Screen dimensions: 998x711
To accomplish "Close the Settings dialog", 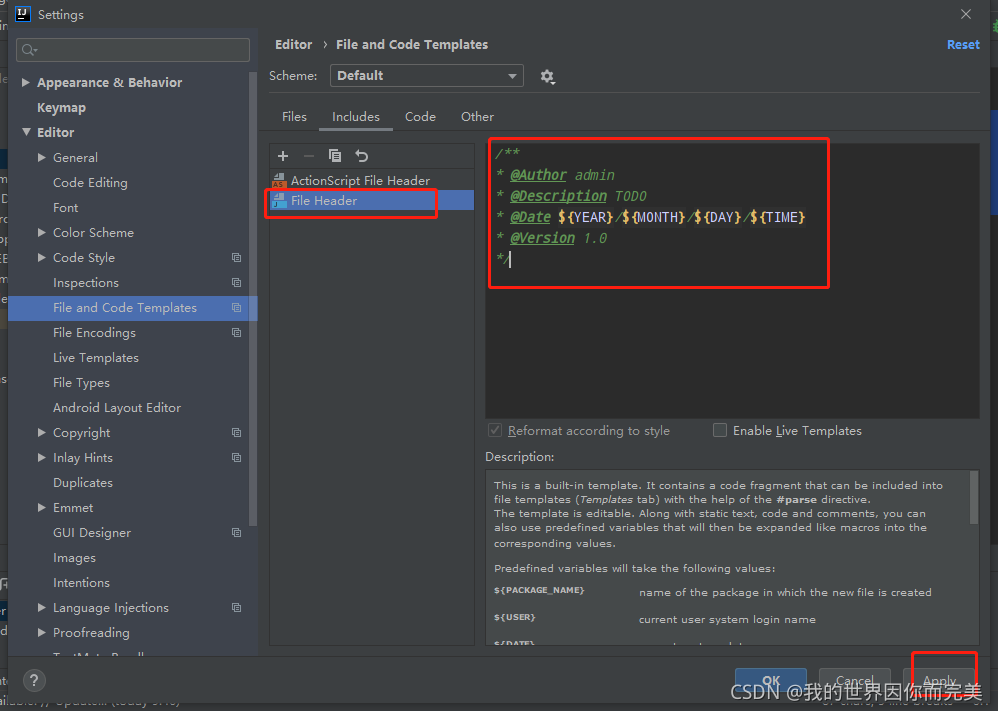I will point(966,14).
